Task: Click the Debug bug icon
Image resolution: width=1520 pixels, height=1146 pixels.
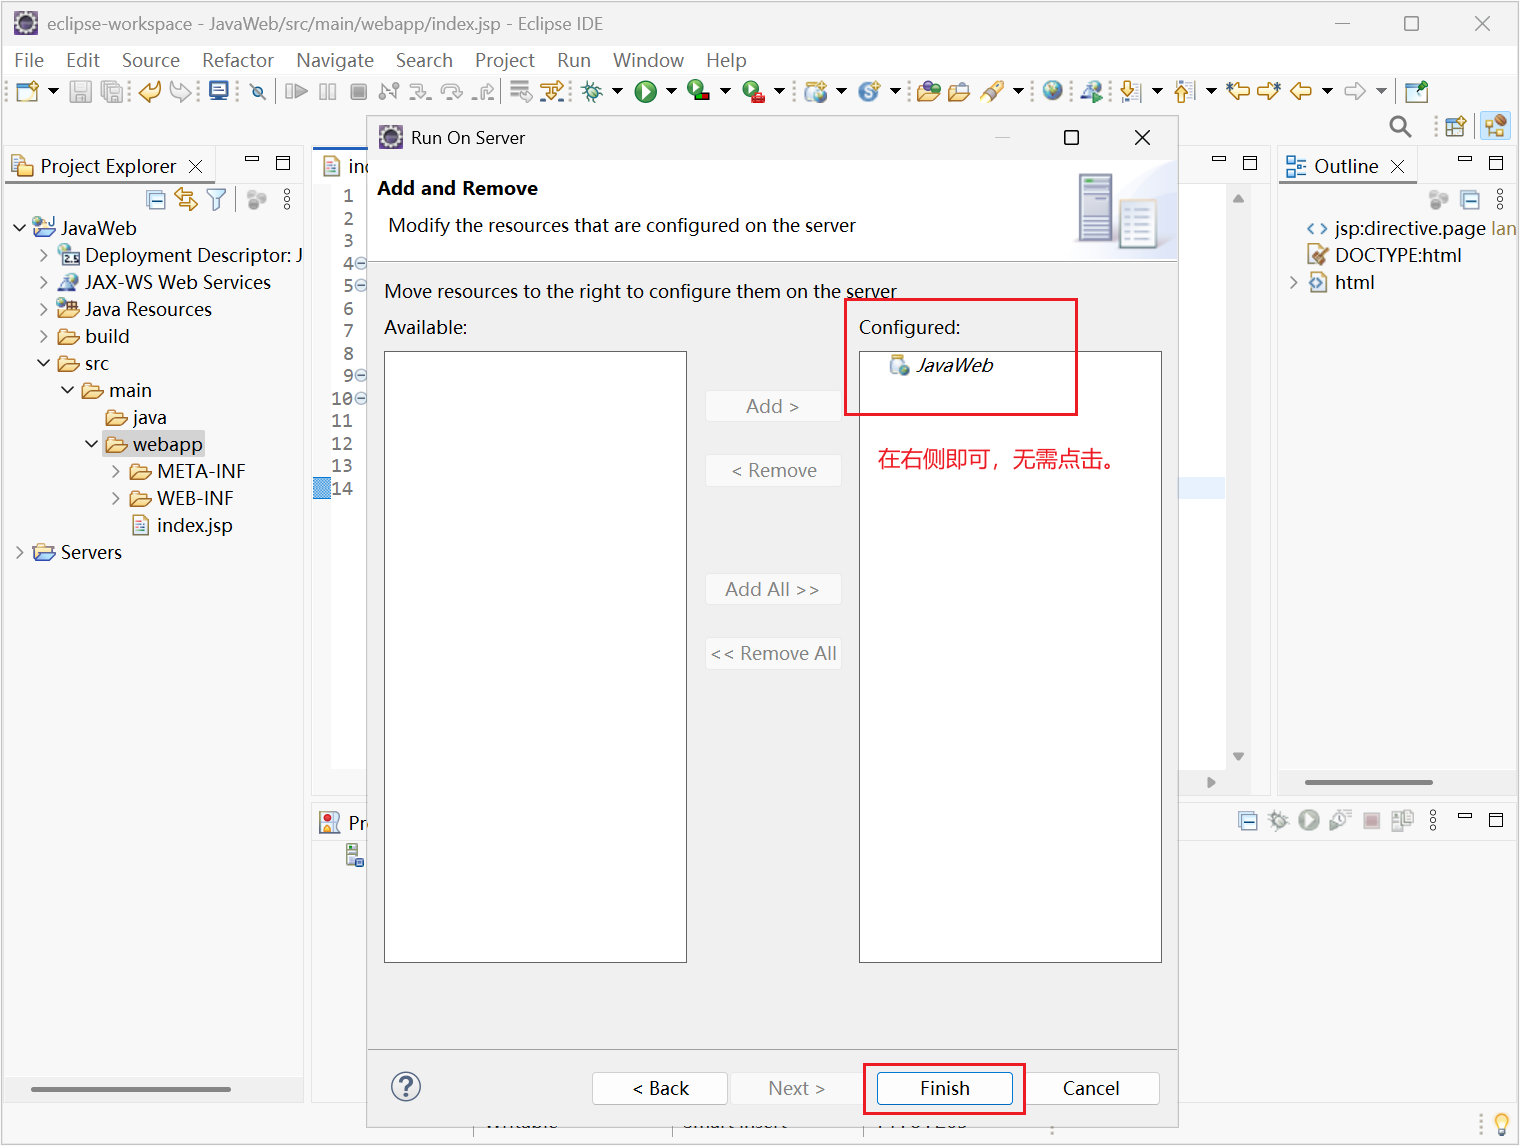Action: 592,92
